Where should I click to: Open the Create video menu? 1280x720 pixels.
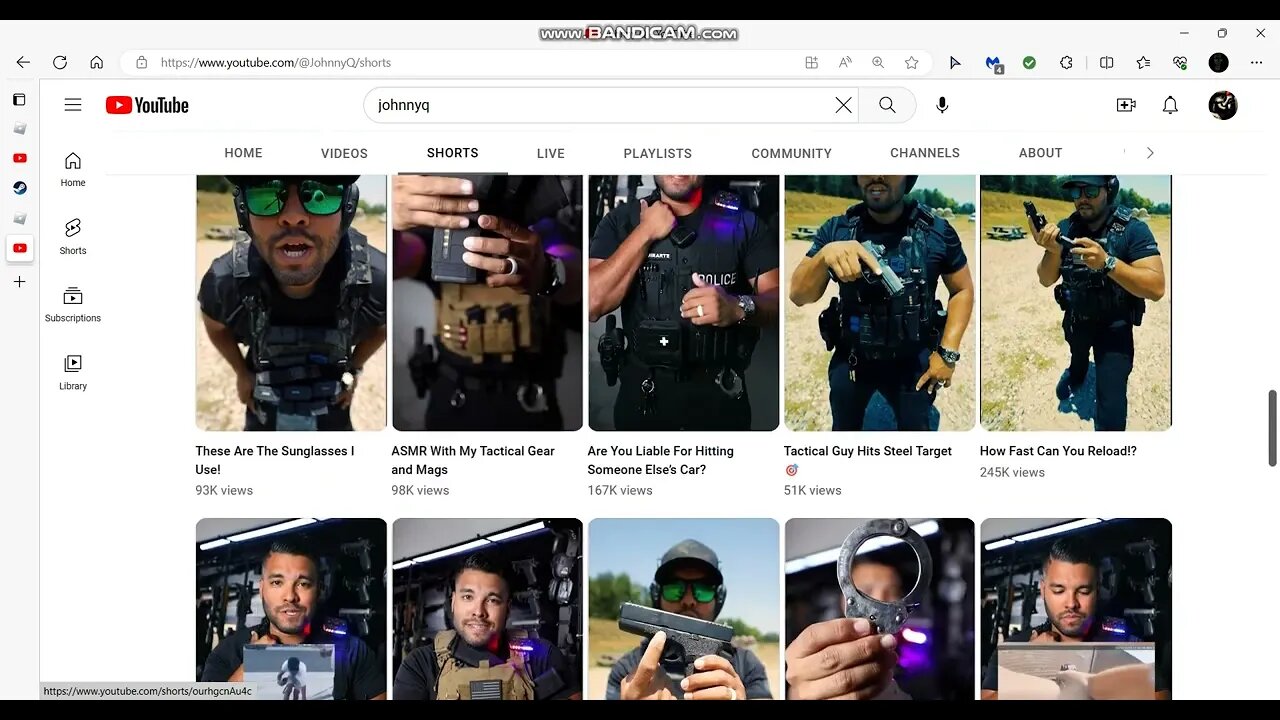1126,105
